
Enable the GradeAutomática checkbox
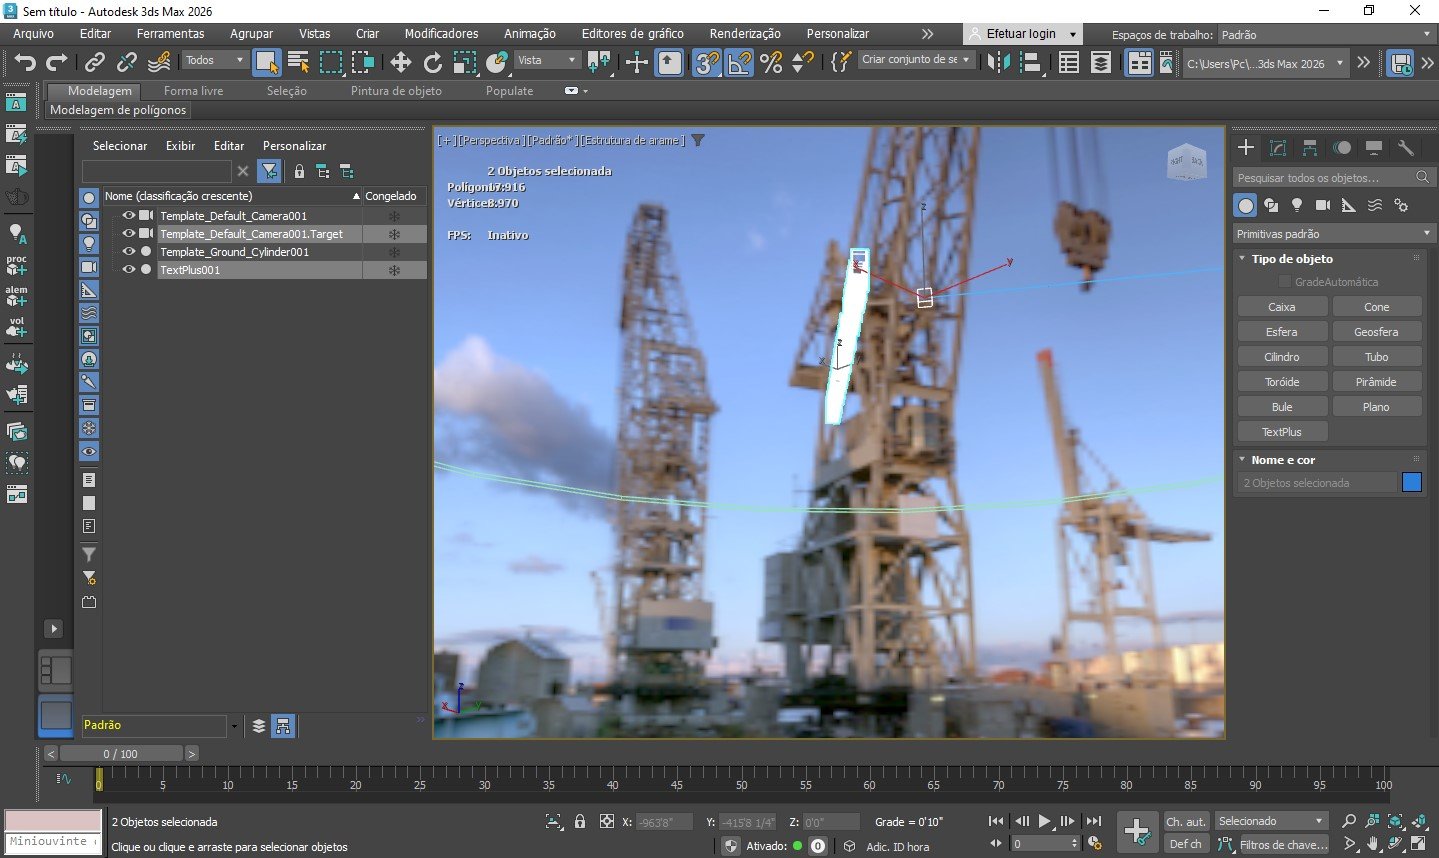1285,282
